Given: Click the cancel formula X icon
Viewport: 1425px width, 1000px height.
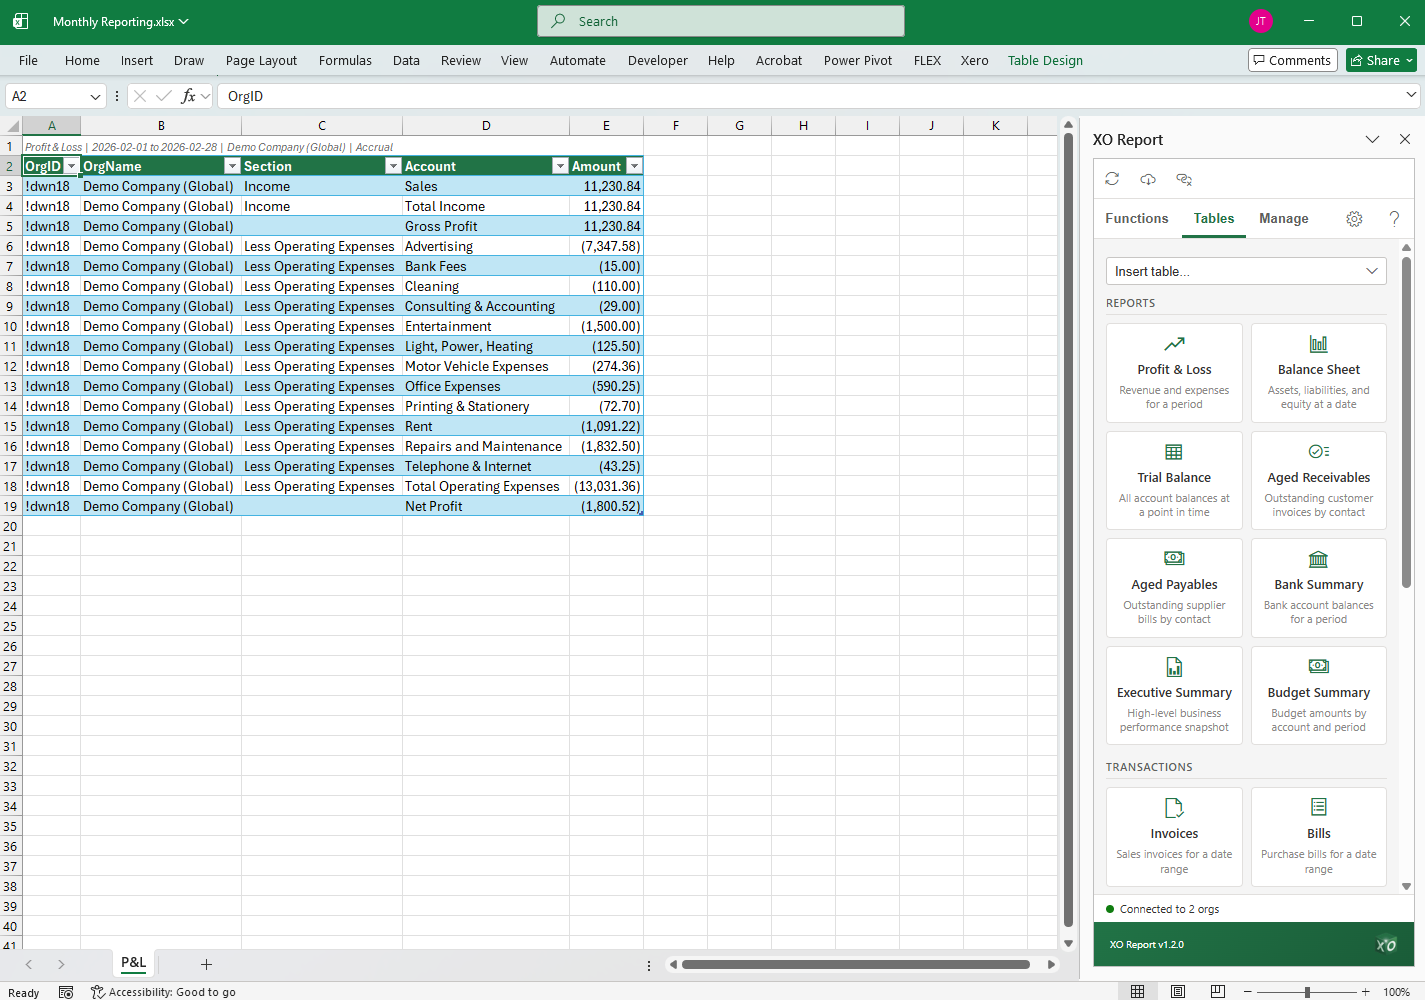Looking at the screenshot, I should click(x=140, y=96).
